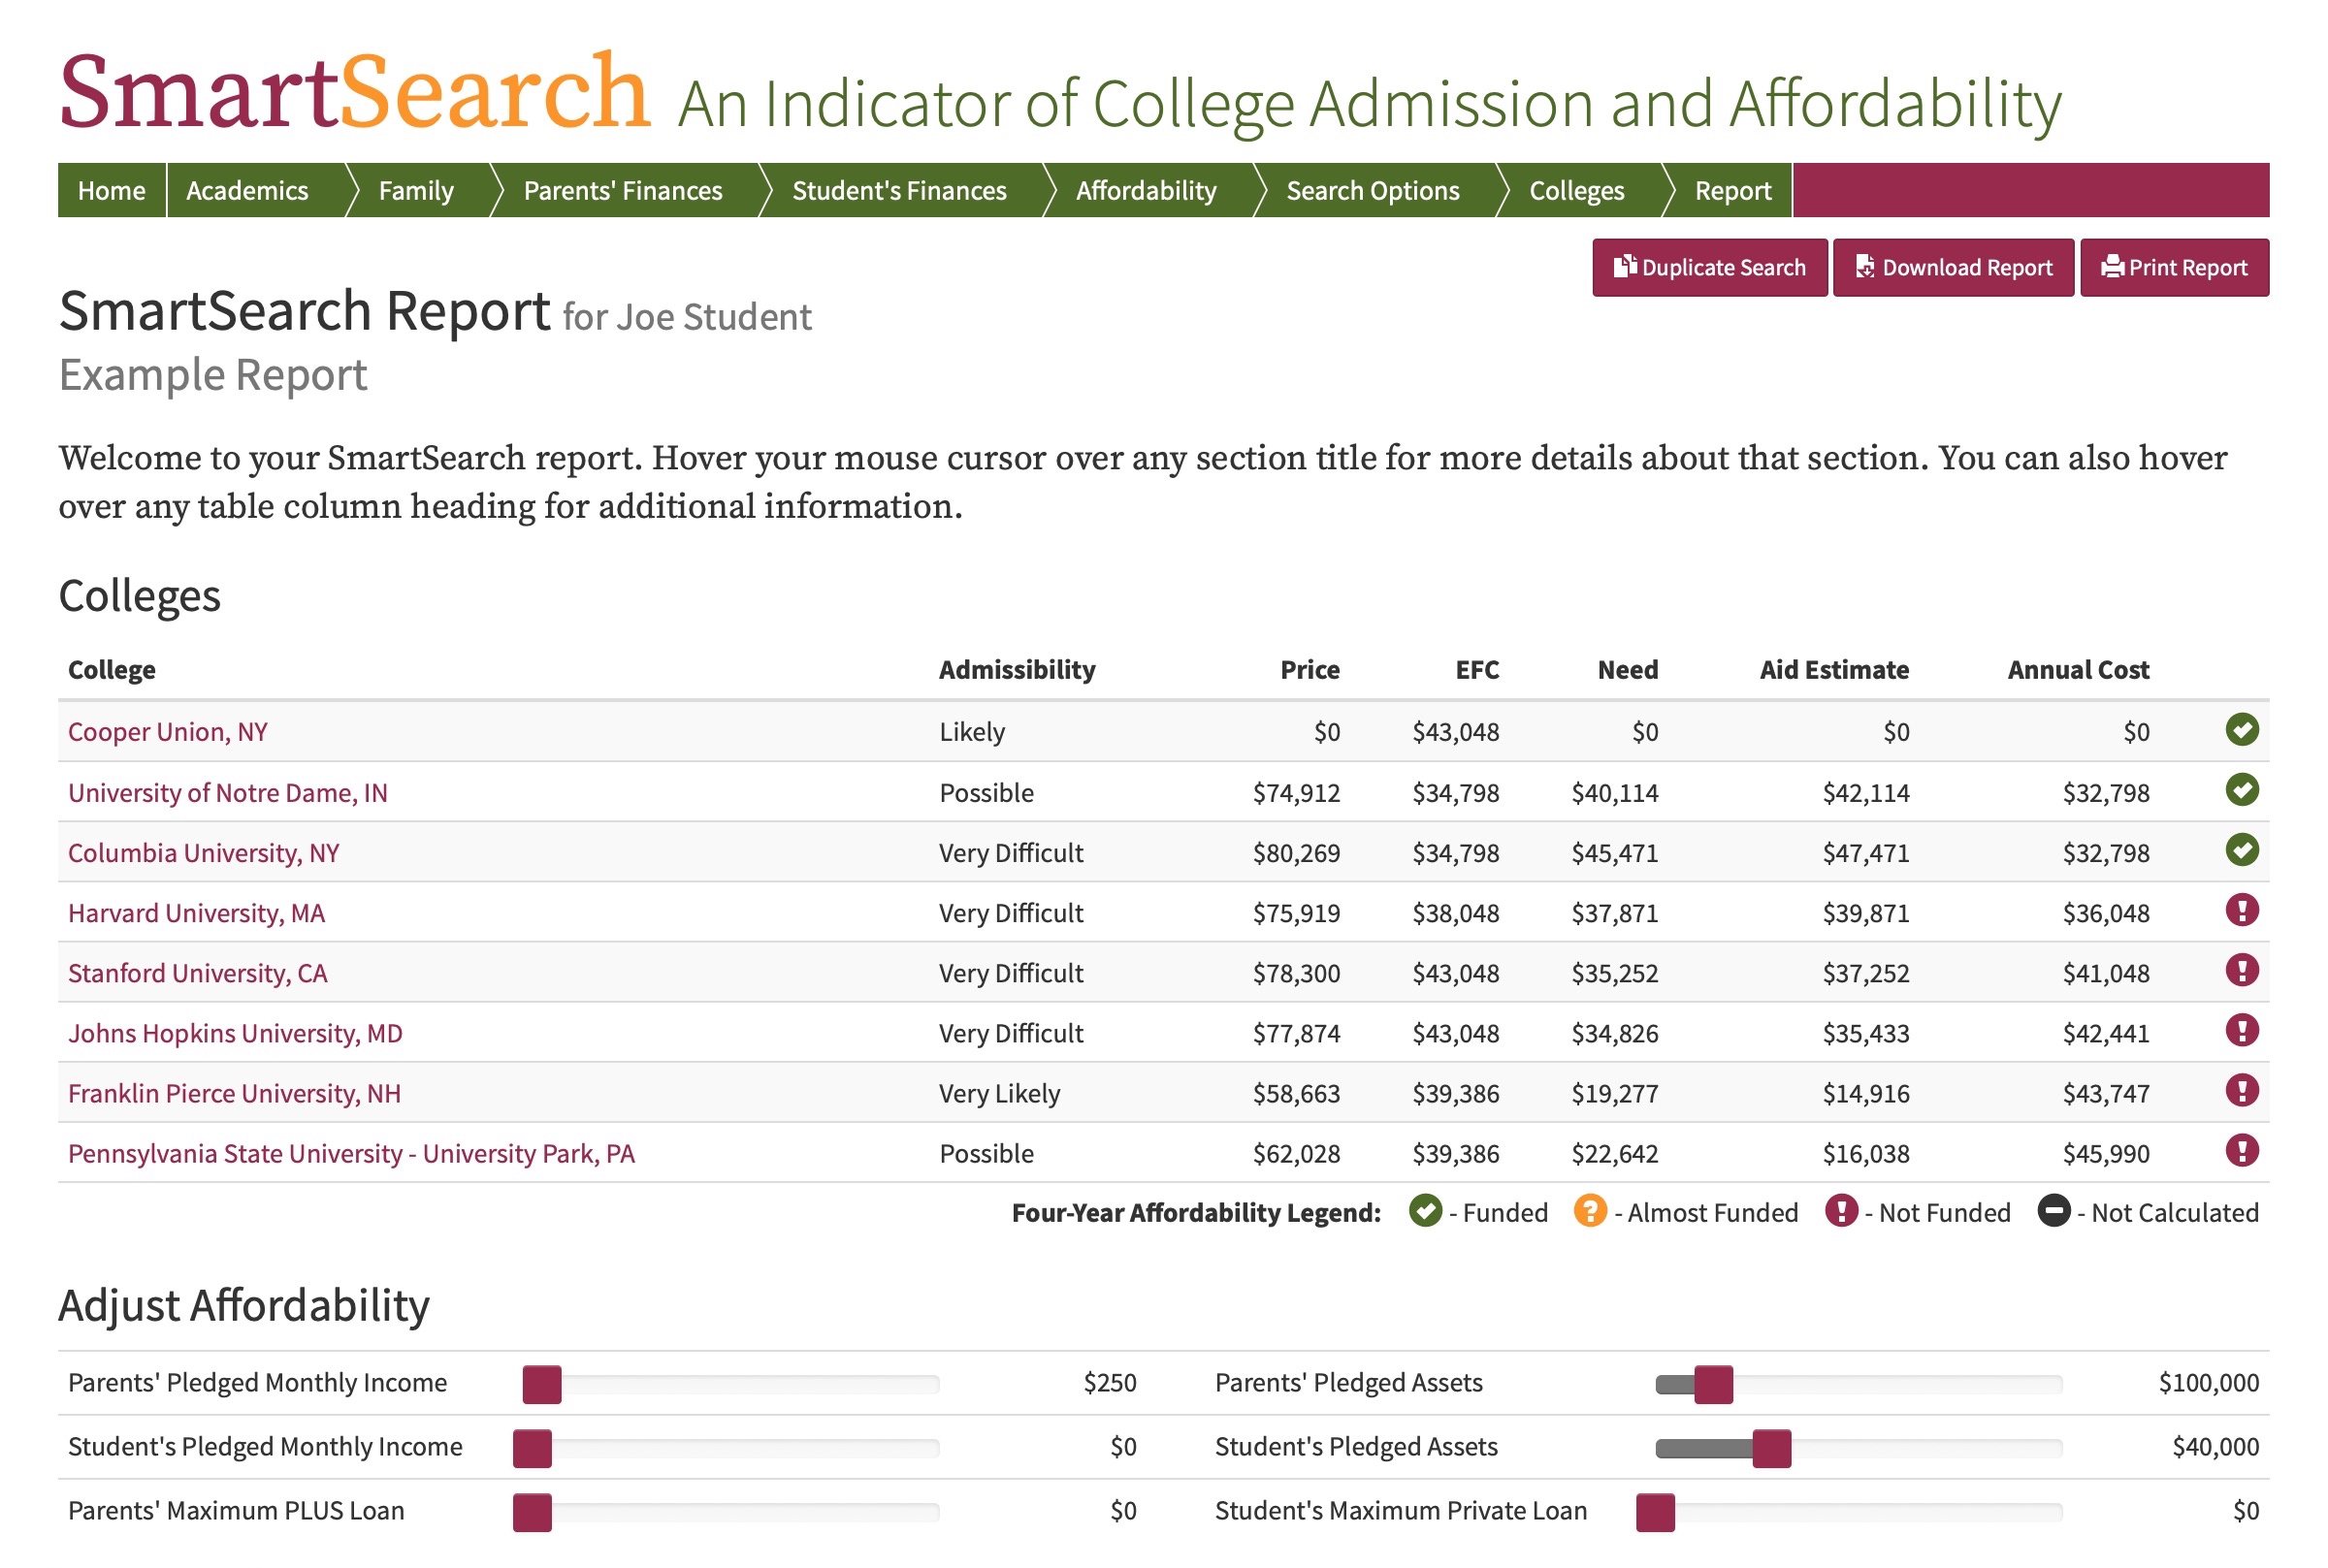
Task: Click the Funded checkmark for Notre Dame row
Action: coord(2243,791)
